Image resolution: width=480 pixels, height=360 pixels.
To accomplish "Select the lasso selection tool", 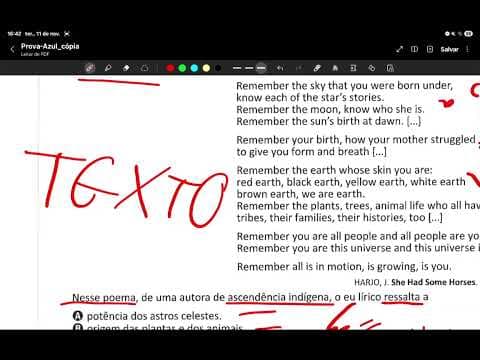I will (145, 68).
